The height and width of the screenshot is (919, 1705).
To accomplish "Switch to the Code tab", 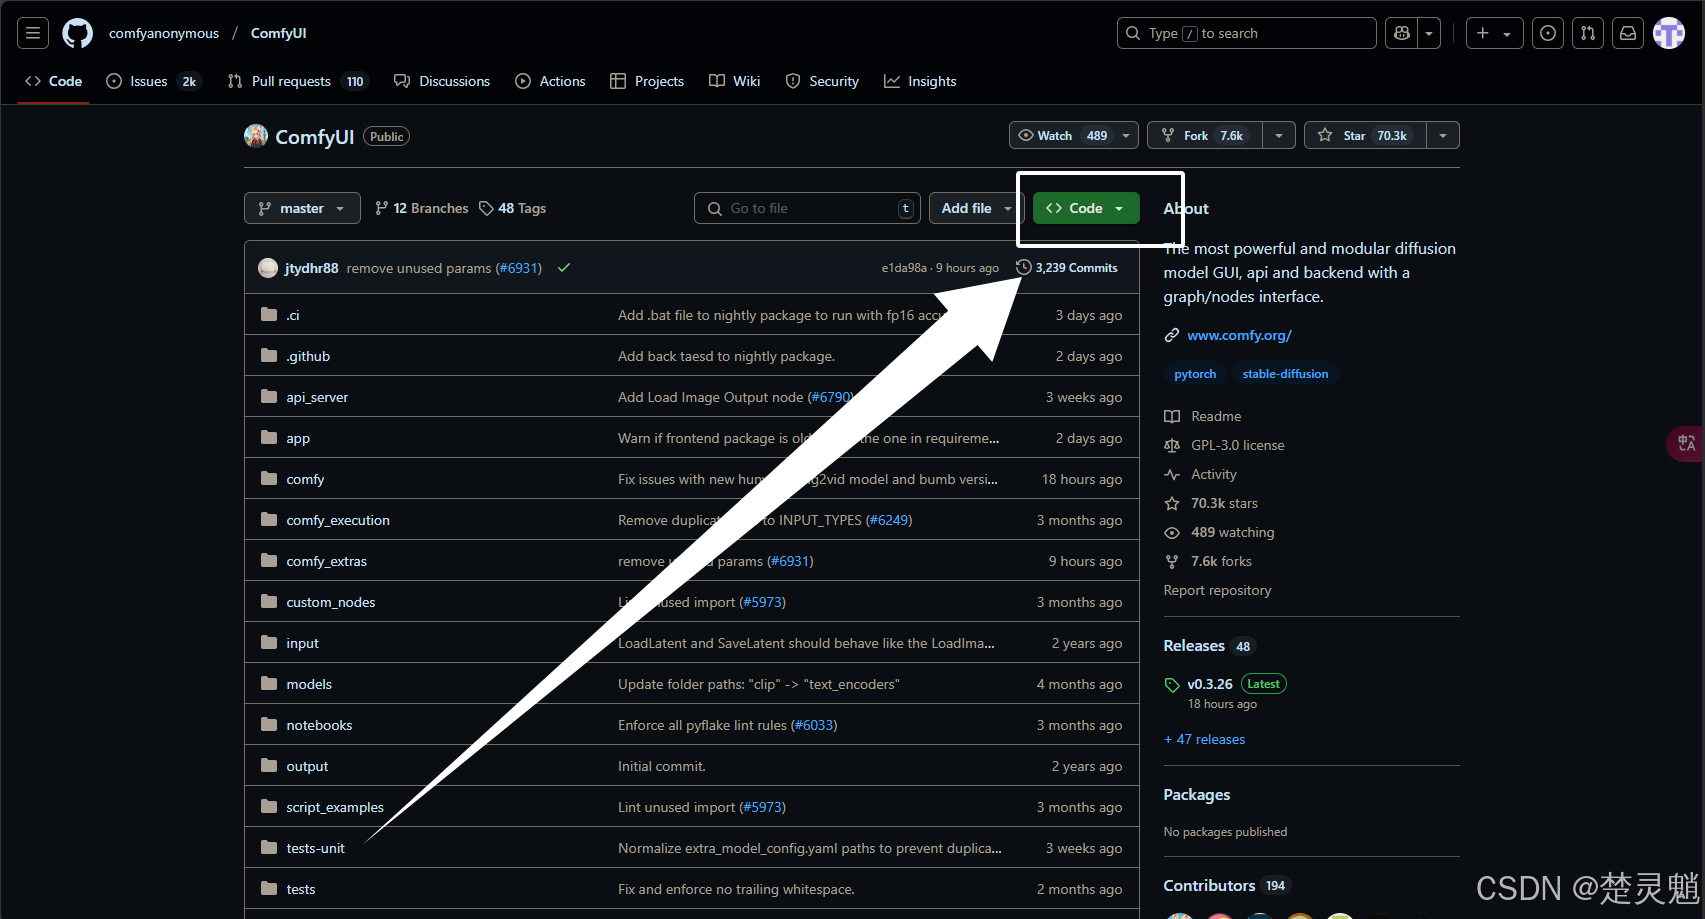I will (54, 81).
